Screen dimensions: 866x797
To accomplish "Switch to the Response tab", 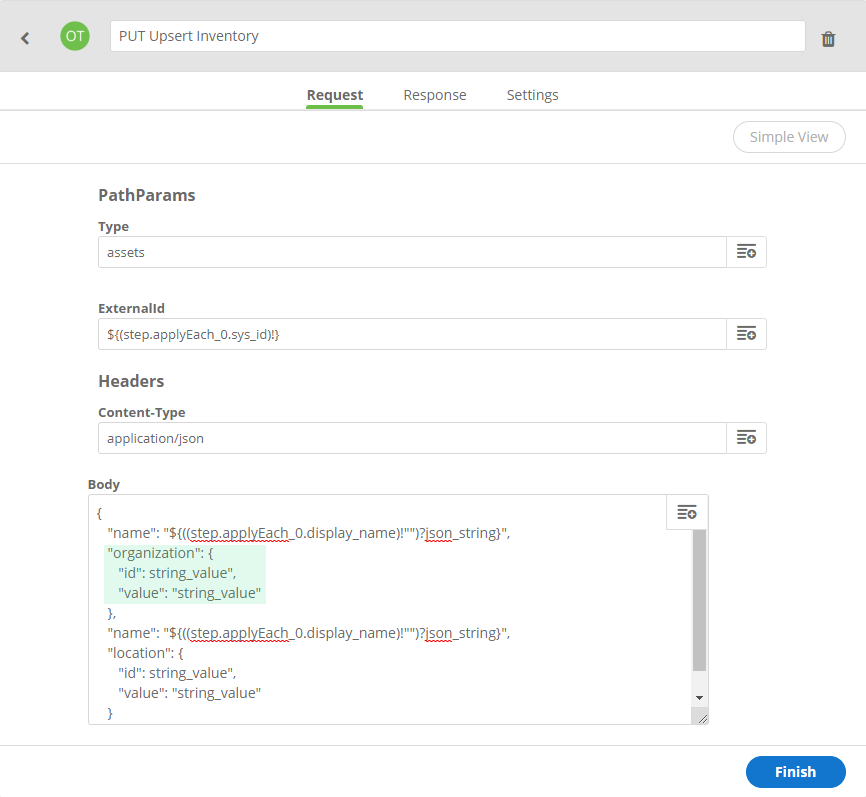I will click(x=435, y=95).
